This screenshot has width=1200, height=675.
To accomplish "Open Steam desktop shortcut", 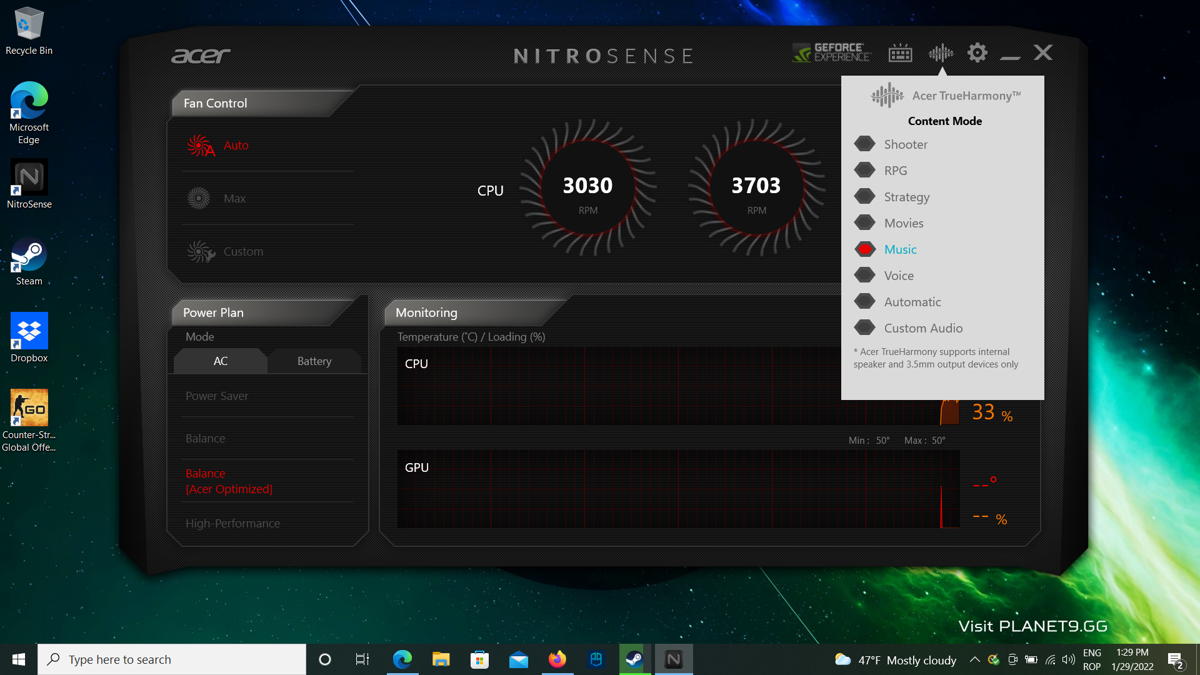I will [x=29, y=262].
